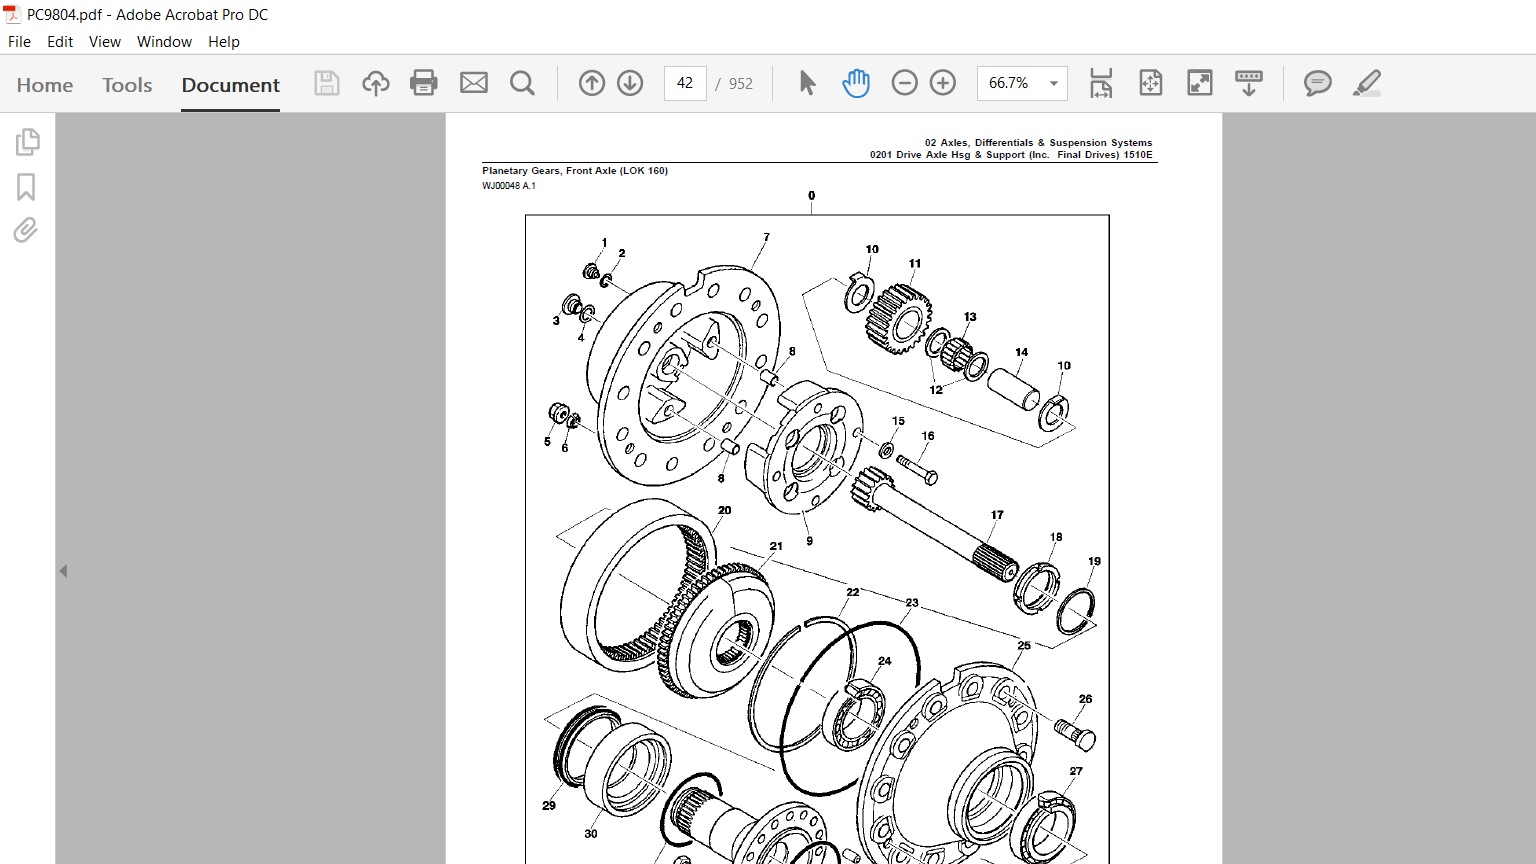Viewport: 1536px width, 864px height.
Task: Print the document via printer icon
Action: [x=424, y=83]
